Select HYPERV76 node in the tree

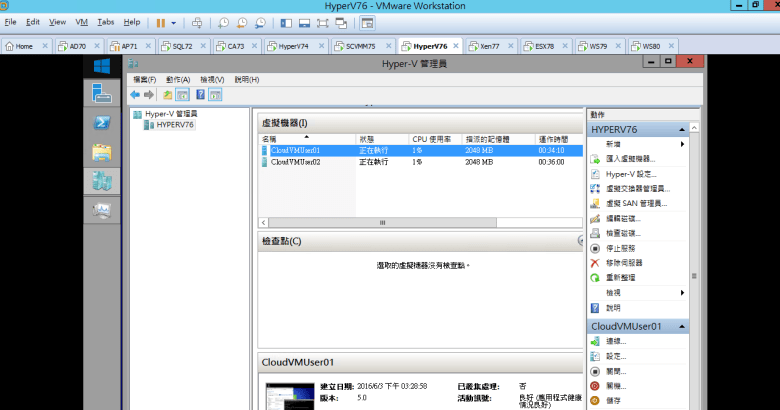point(175,125)
